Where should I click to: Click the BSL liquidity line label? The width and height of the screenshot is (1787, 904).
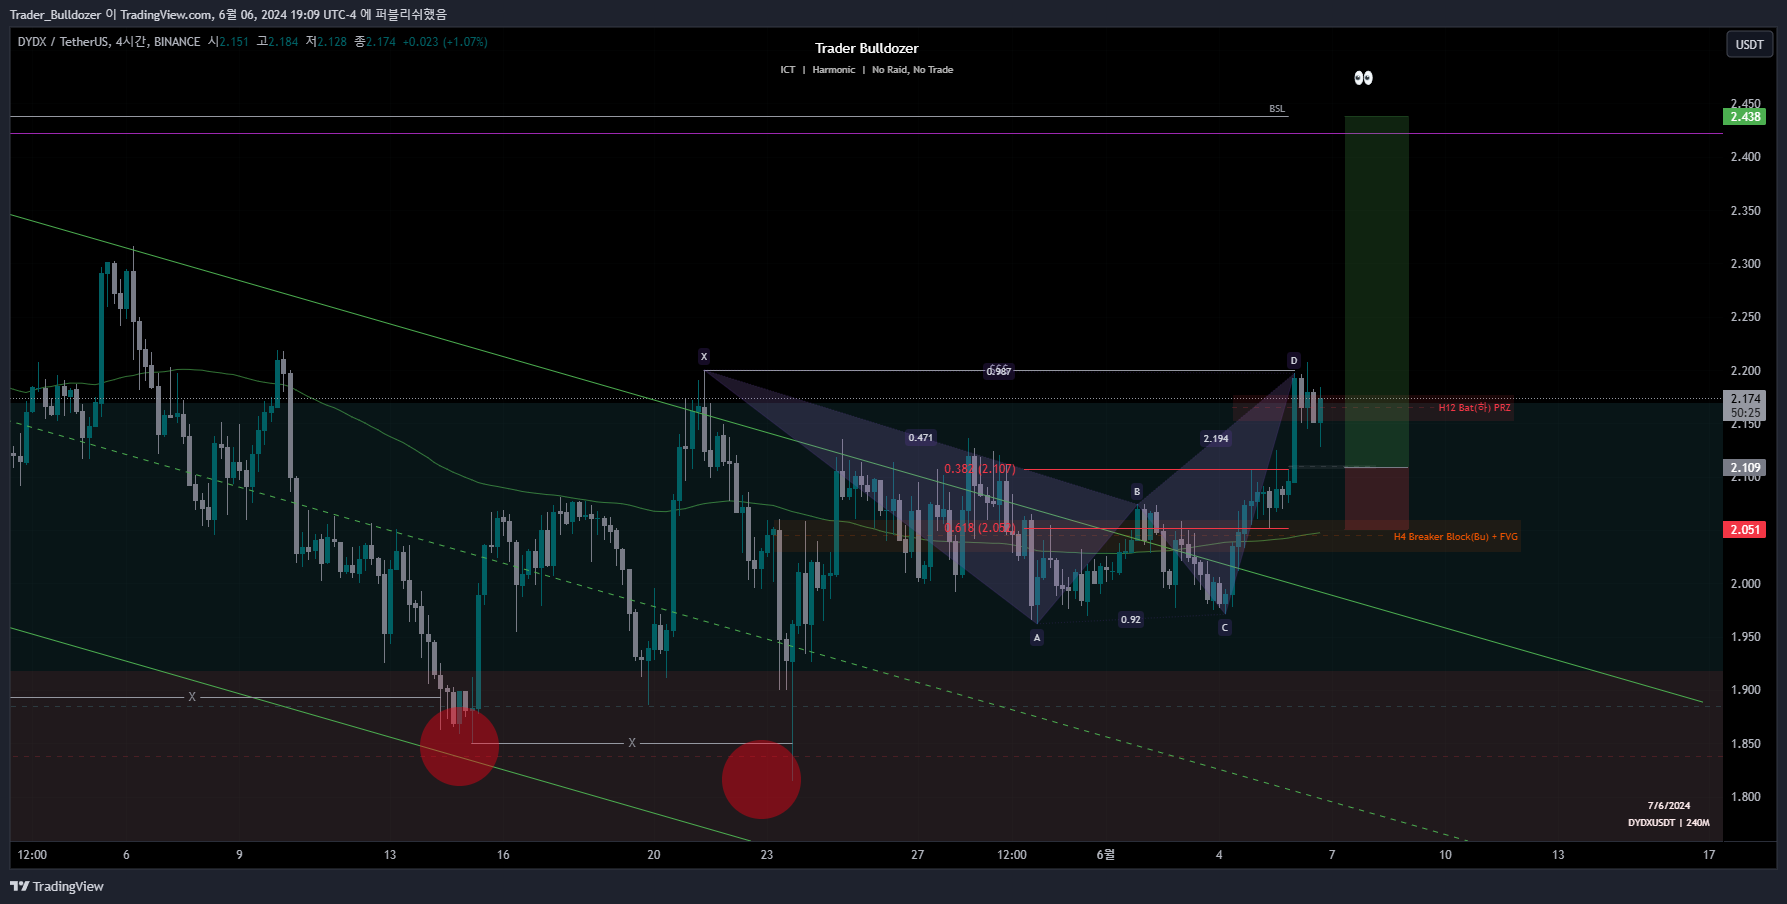click(1277, 109)
